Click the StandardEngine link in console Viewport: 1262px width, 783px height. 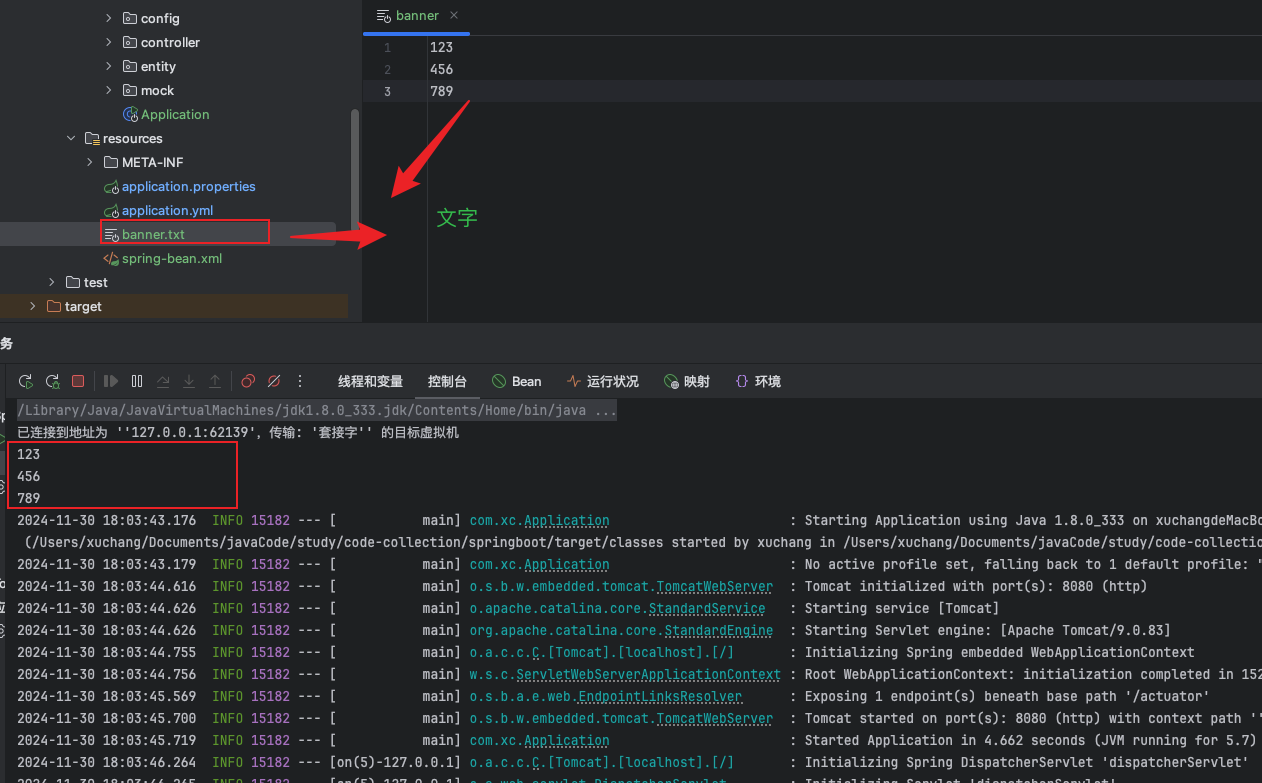click(x=719, y=630)
